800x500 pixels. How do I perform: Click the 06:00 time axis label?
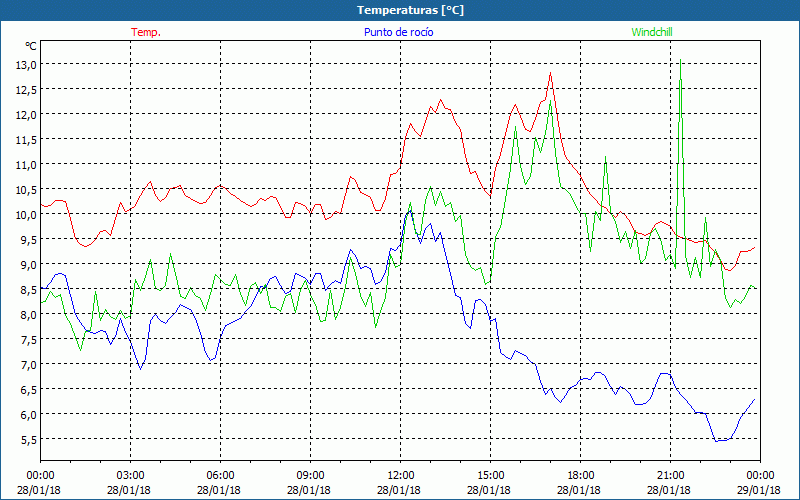[220, 476]
